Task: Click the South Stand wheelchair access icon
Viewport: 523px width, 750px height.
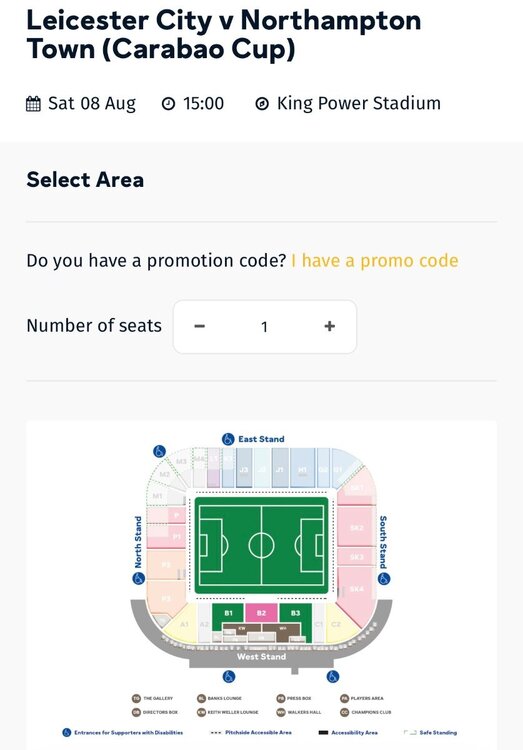Action: click(384, 578)
